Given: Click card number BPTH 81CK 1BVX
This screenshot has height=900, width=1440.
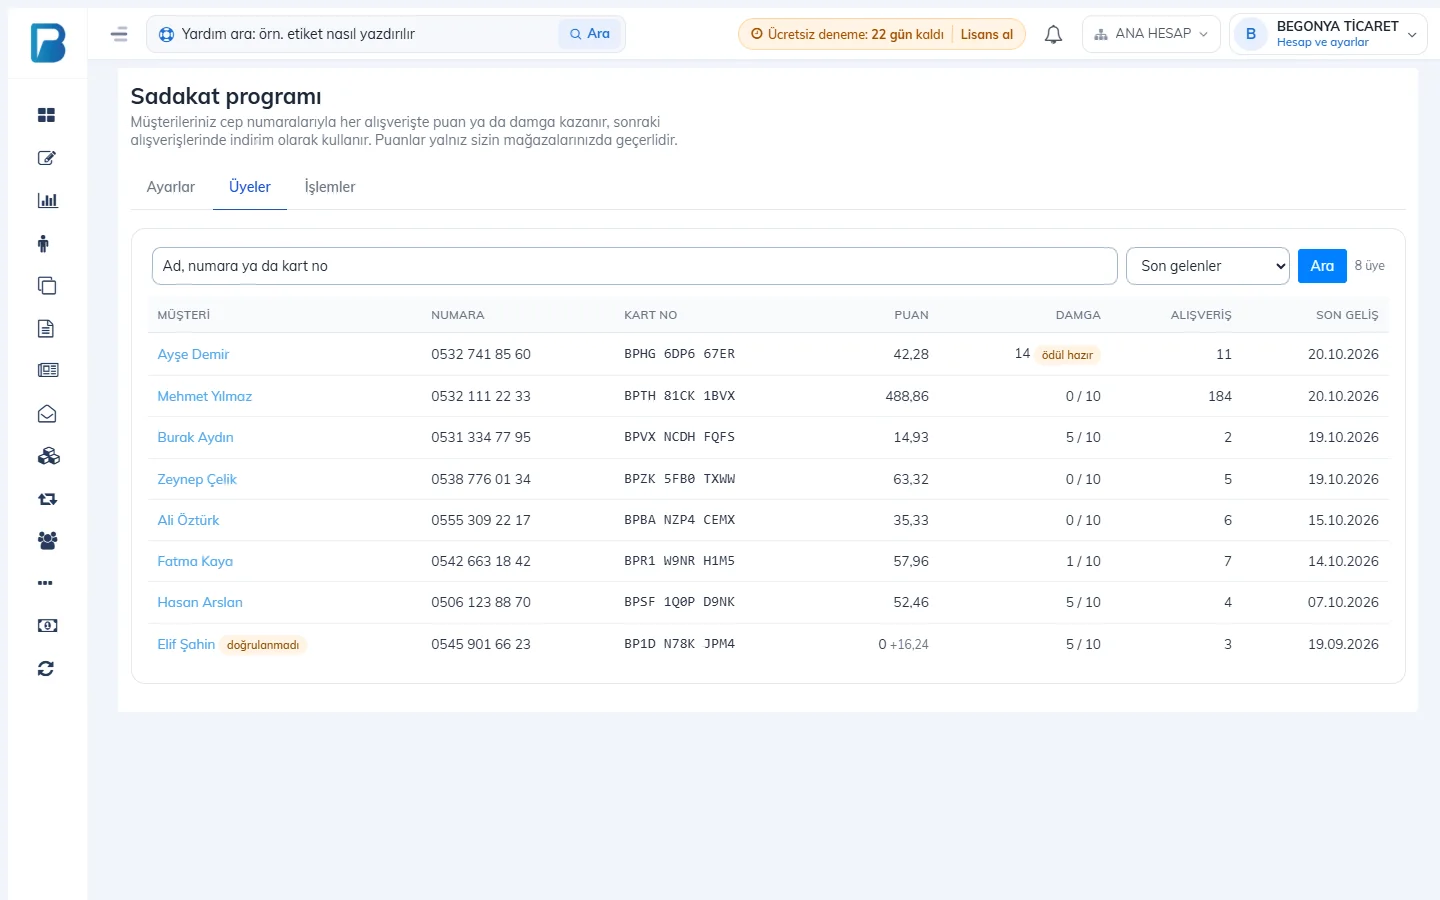Looking at the screenshot, I should 680,397.
